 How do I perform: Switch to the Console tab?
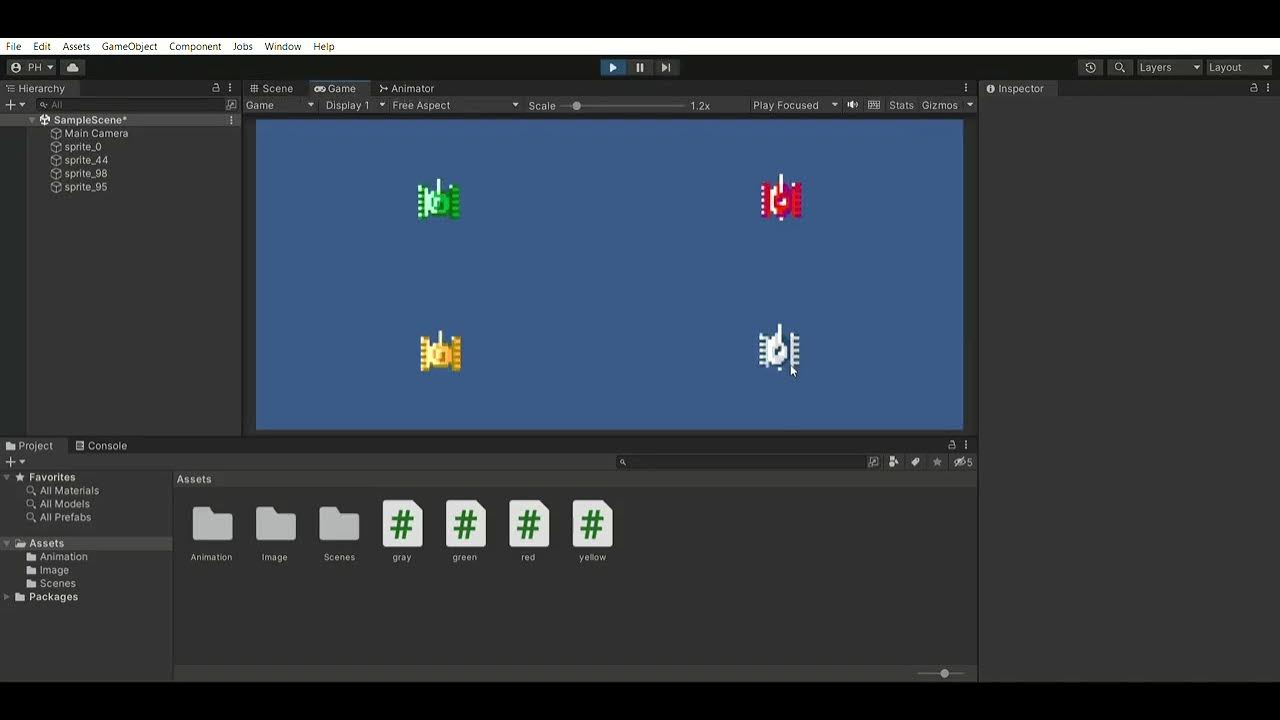[x=101, y=446]
